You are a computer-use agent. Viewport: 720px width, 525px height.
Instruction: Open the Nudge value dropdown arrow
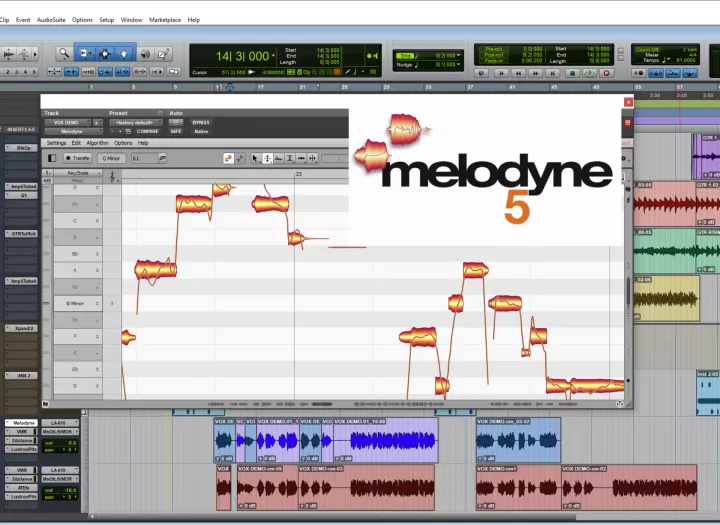click(x=459, y=65)
